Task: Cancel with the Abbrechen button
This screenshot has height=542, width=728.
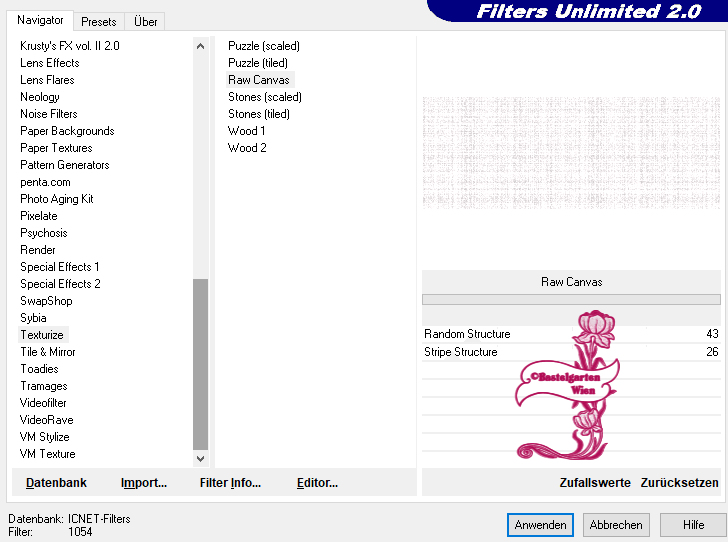Action: 616,525
